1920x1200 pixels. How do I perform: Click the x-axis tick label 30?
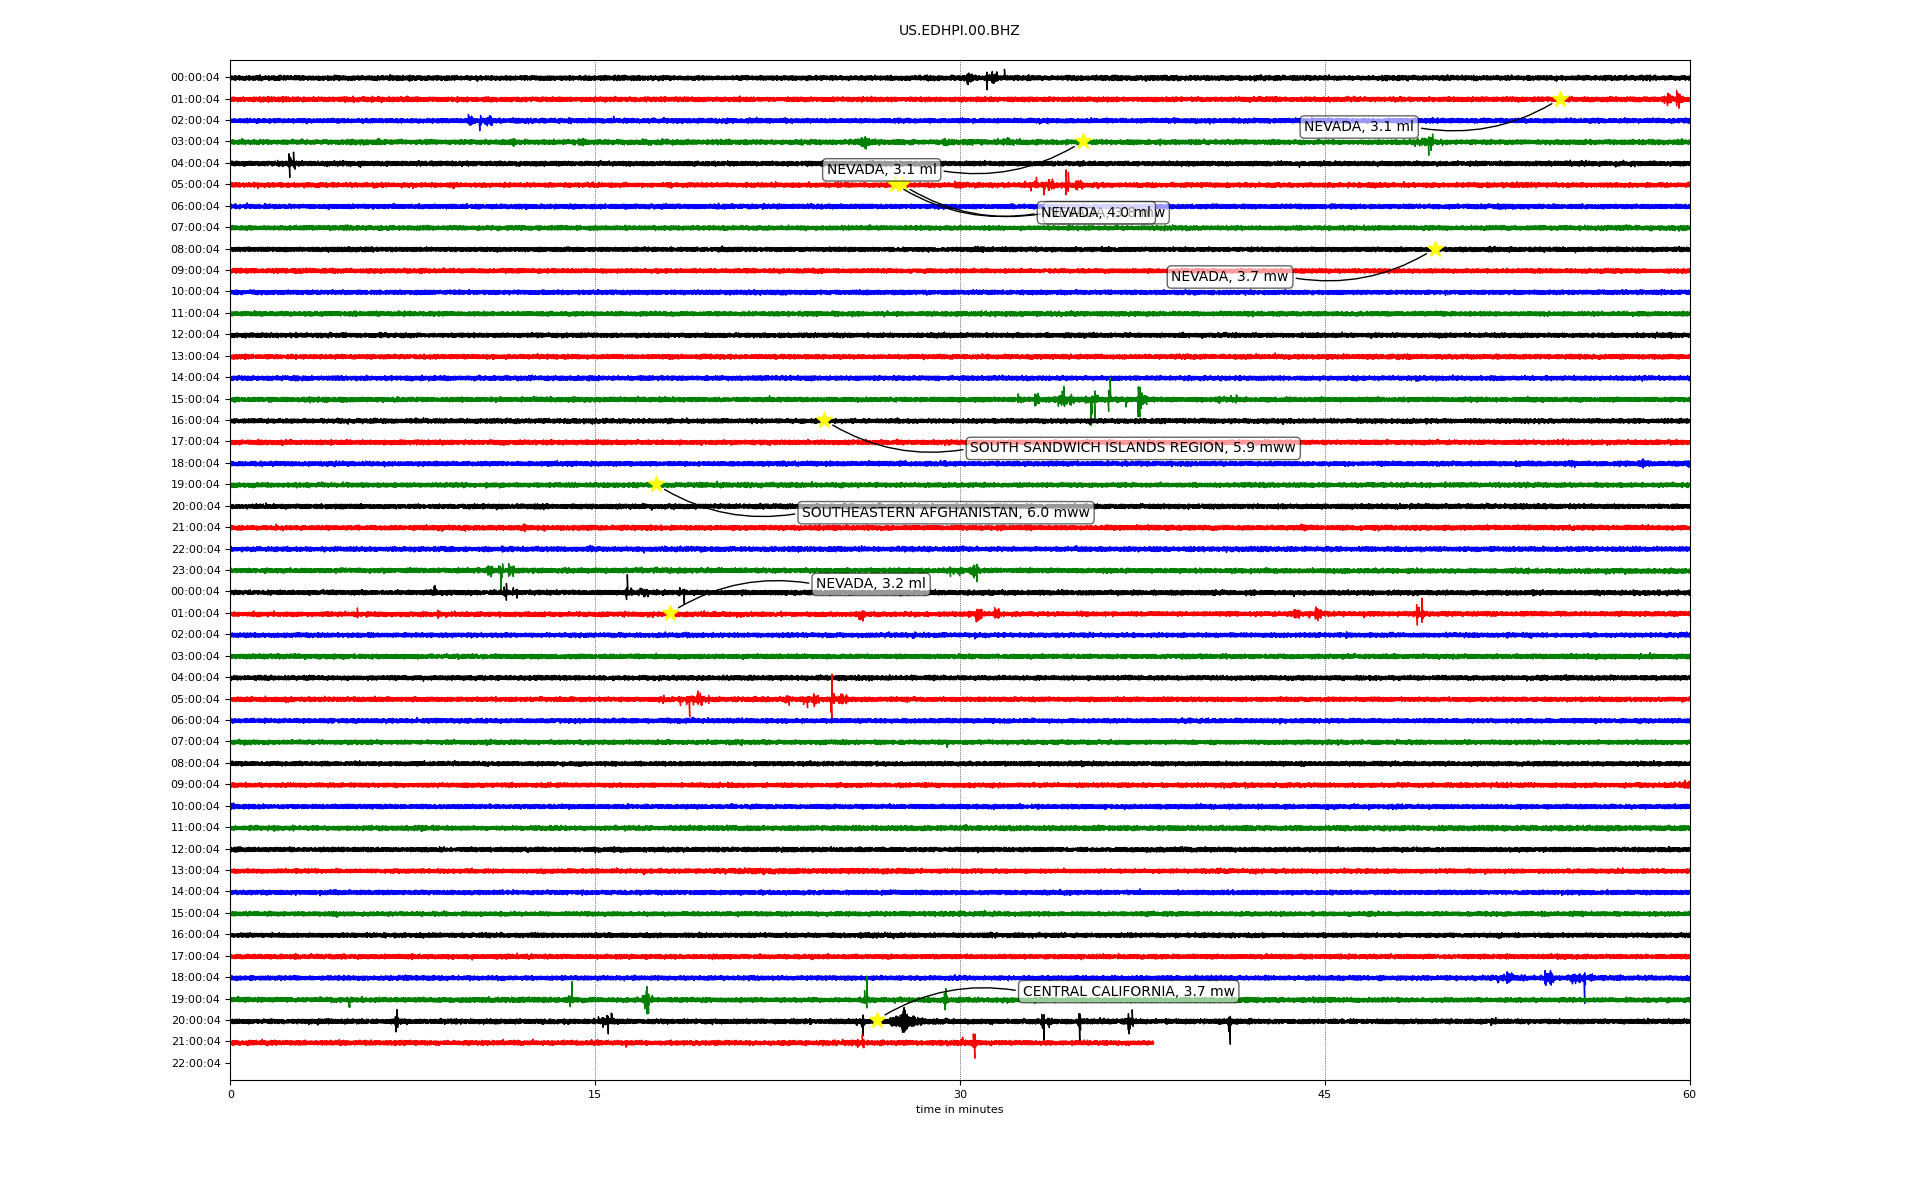(960, 1094)
